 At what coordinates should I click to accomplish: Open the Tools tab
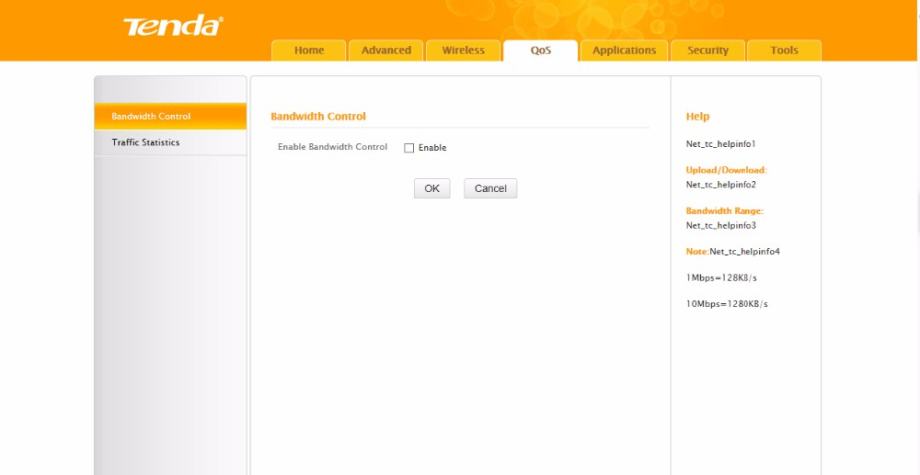coord(784,51)
